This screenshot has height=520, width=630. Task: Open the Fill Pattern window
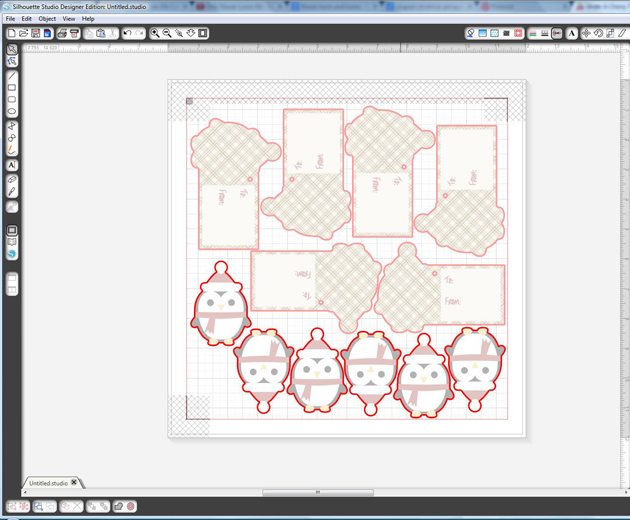coord(495,33)
